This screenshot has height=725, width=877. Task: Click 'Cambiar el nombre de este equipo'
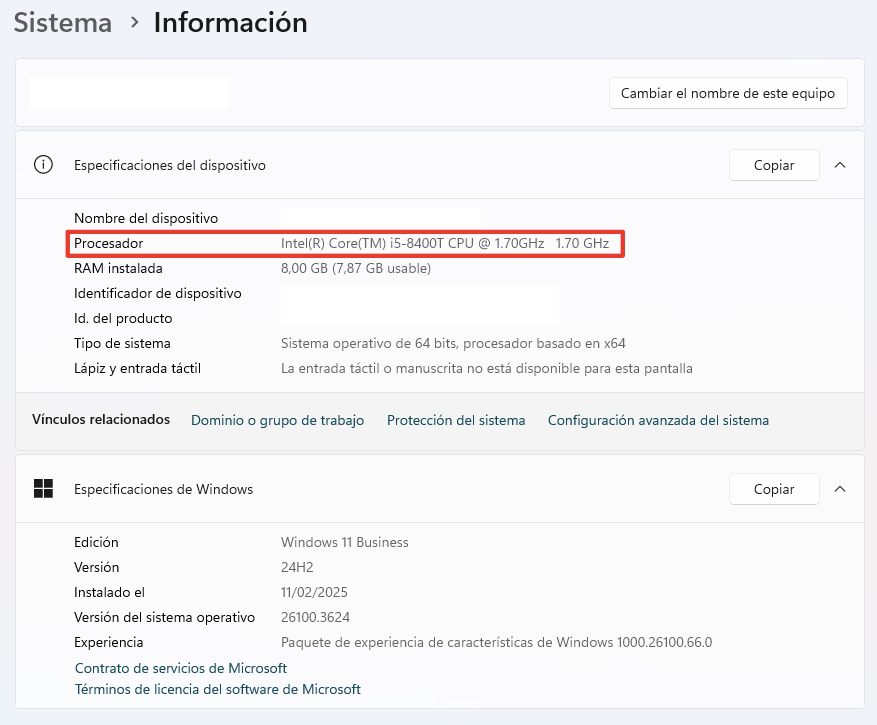coord(728,93)
